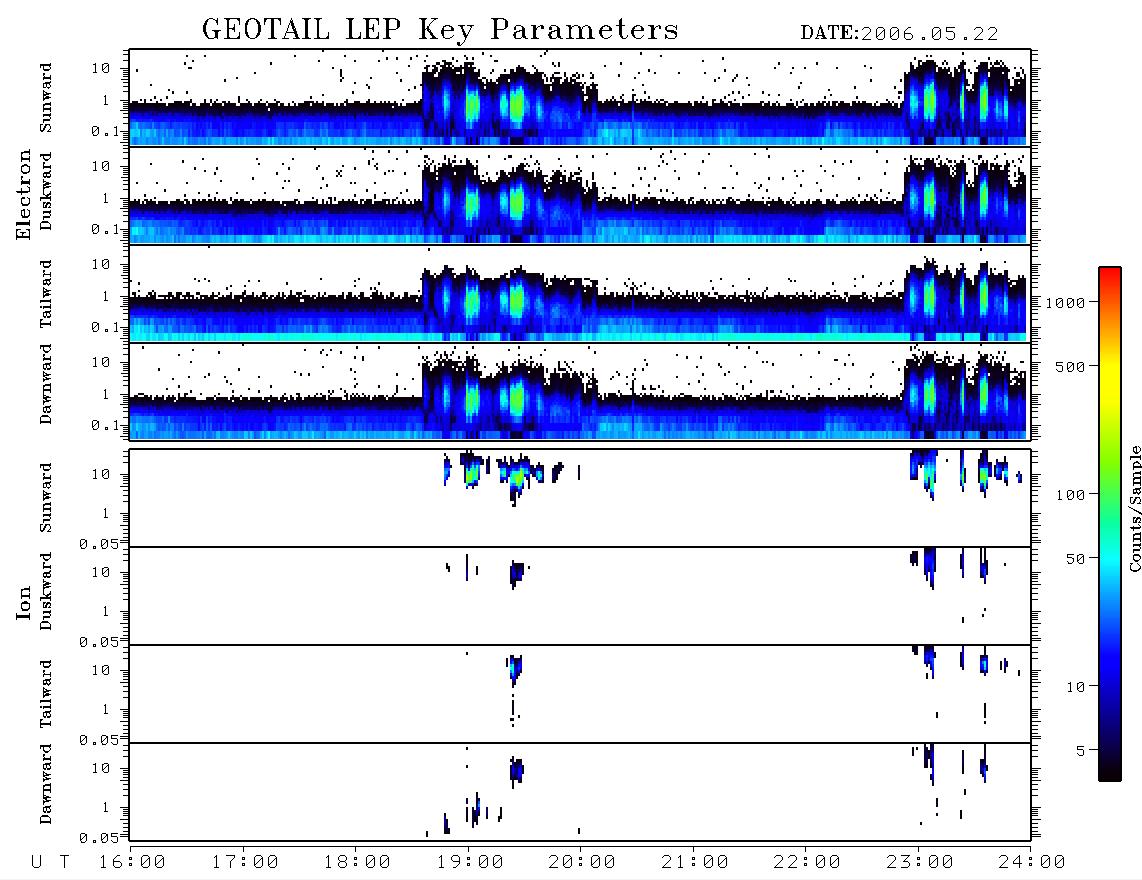Click the 10 tick of Electron Sunward panel
The width and height of the screenshot is (1142, 880).
click(x=101, y=68)
